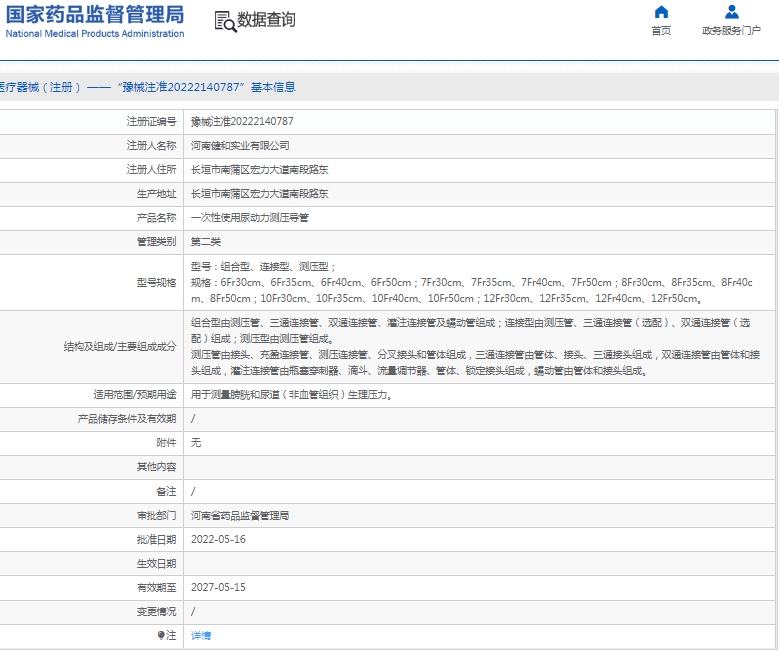This screenshot has width=779, height=651.
Task: Click the 基本信息 section heading
Action: 273,87
